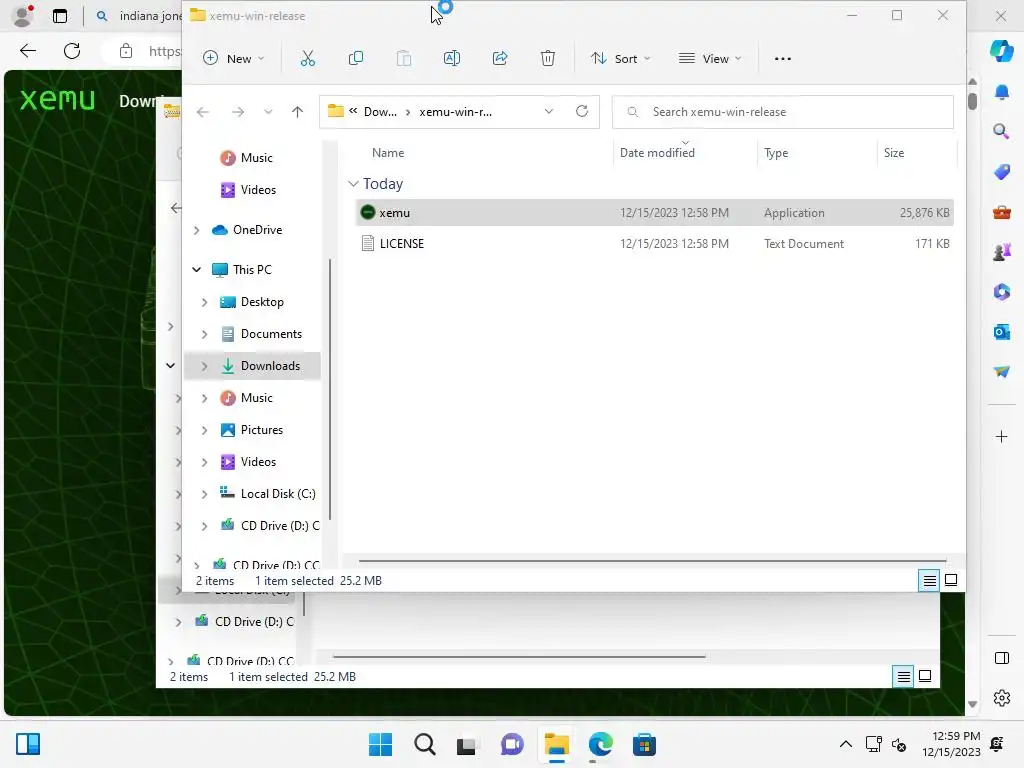
Task: Click browser back arrow button
Action: coord(28,51)
